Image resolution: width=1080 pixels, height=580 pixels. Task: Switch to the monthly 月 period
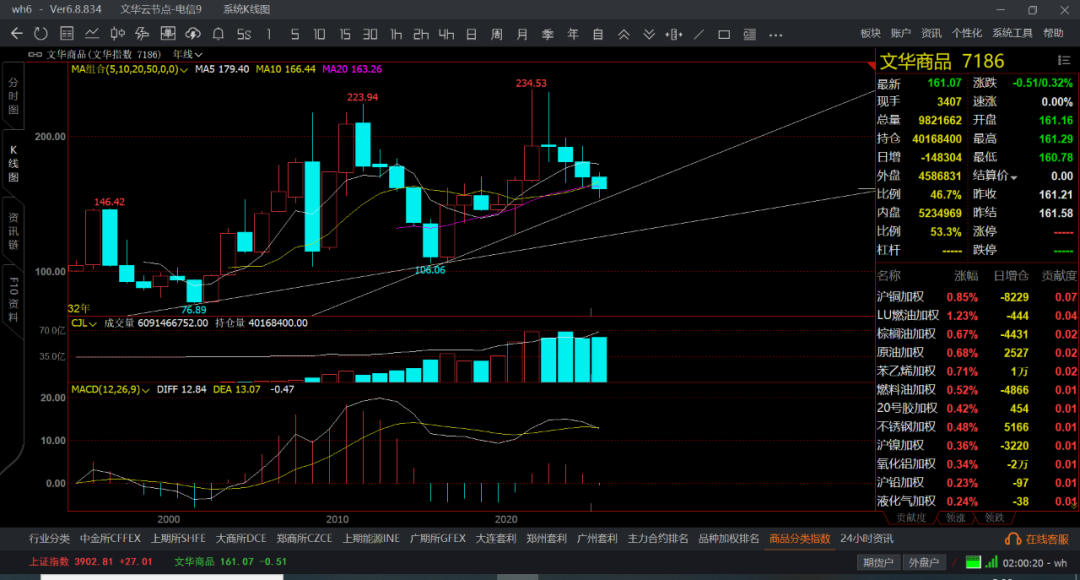tap(522, 34)
